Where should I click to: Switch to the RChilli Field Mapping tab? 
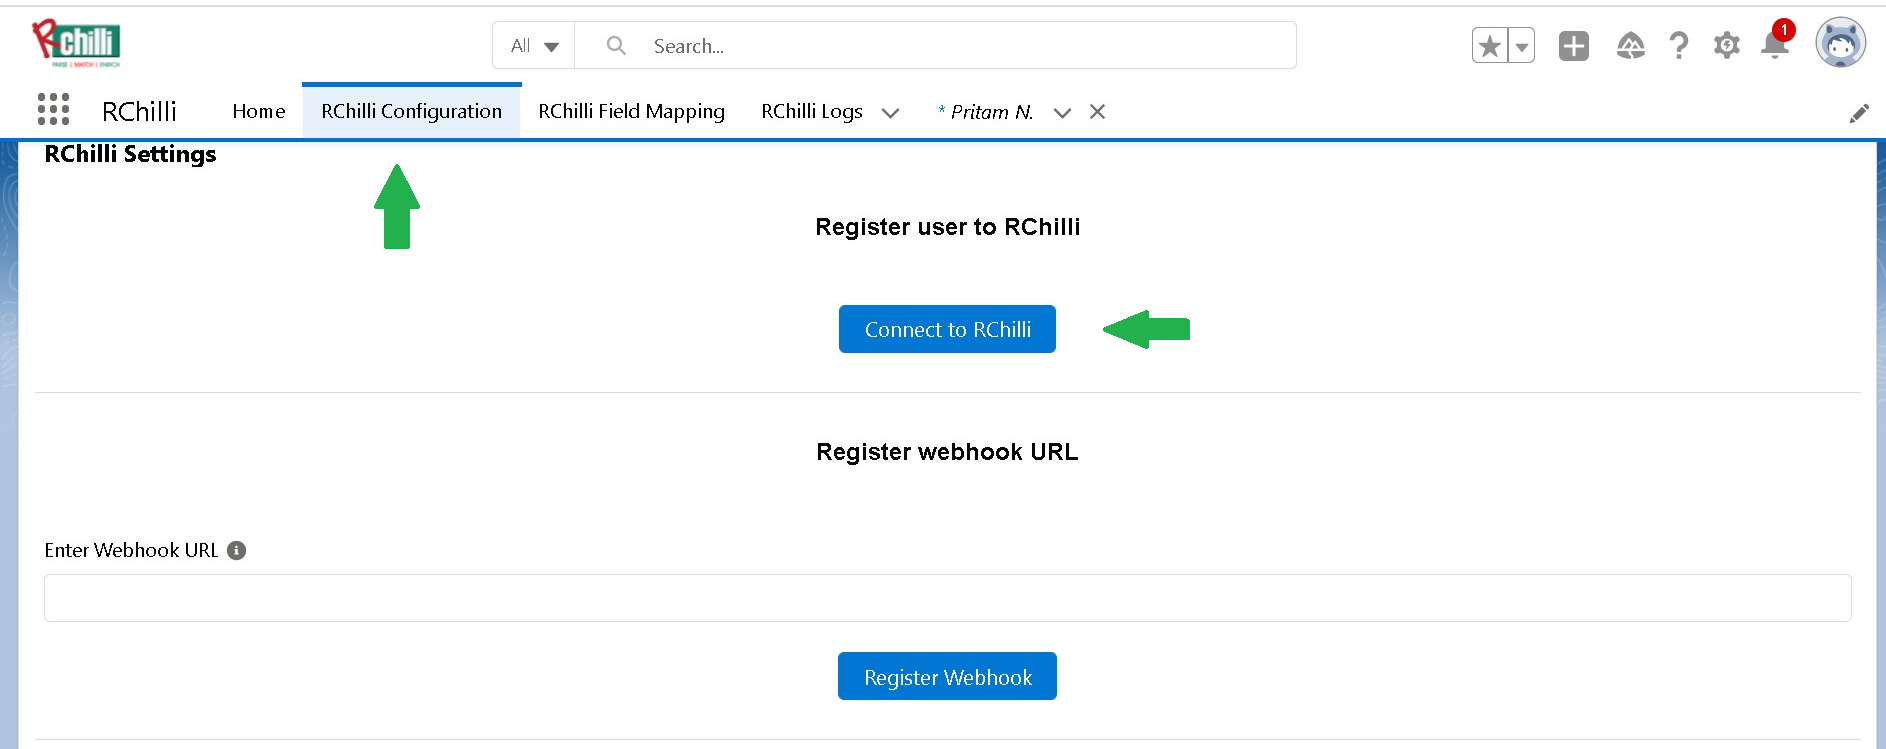point(631,111)
